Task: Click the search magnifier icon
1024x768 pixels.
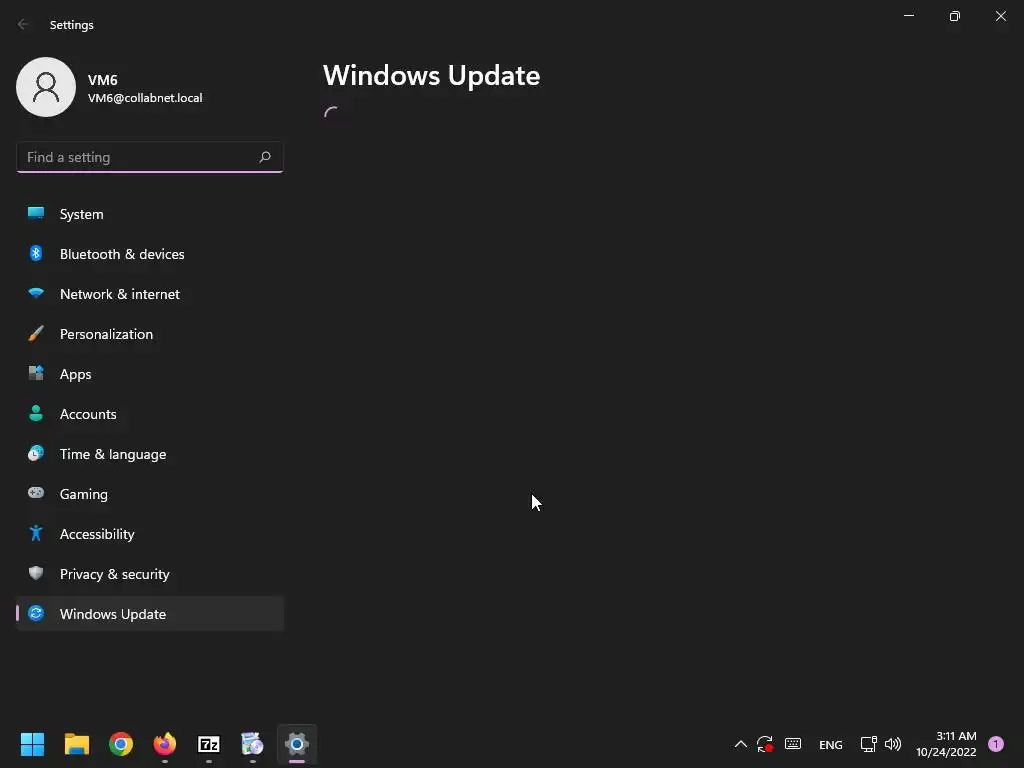Action: tap(264, 157)
